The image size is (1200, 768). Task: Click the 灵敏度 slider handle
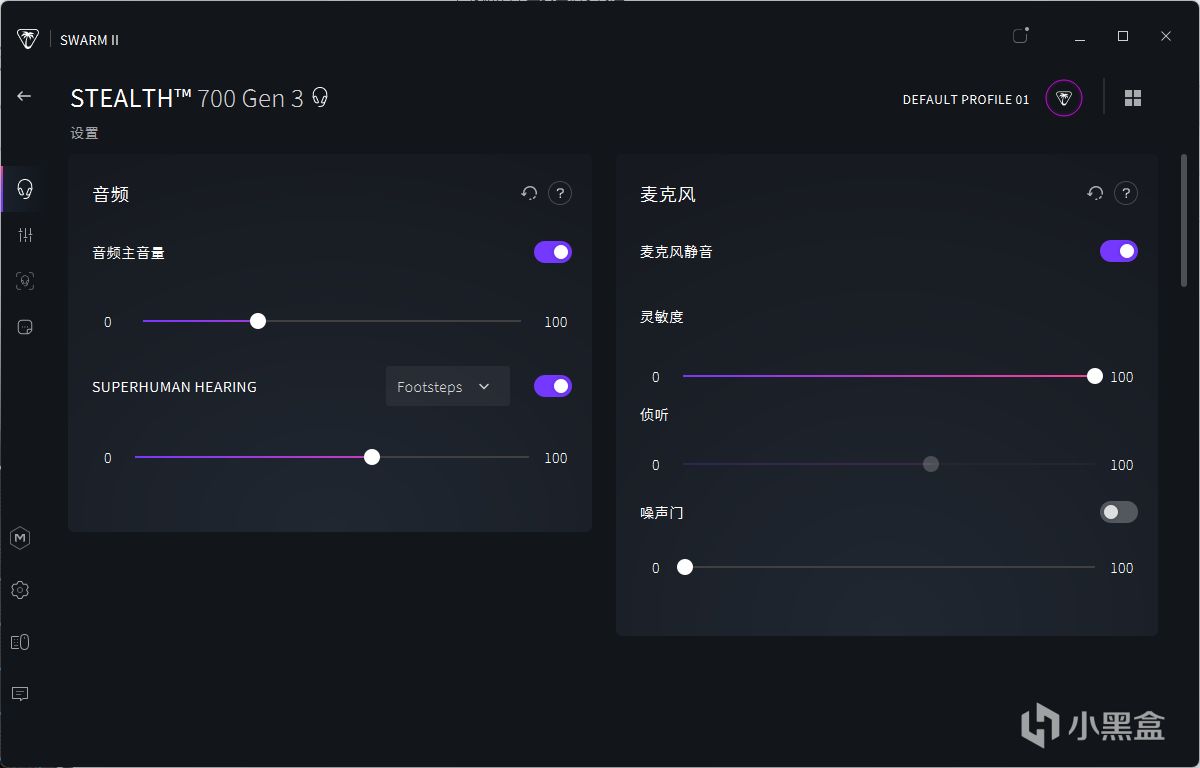point(1095,376)
